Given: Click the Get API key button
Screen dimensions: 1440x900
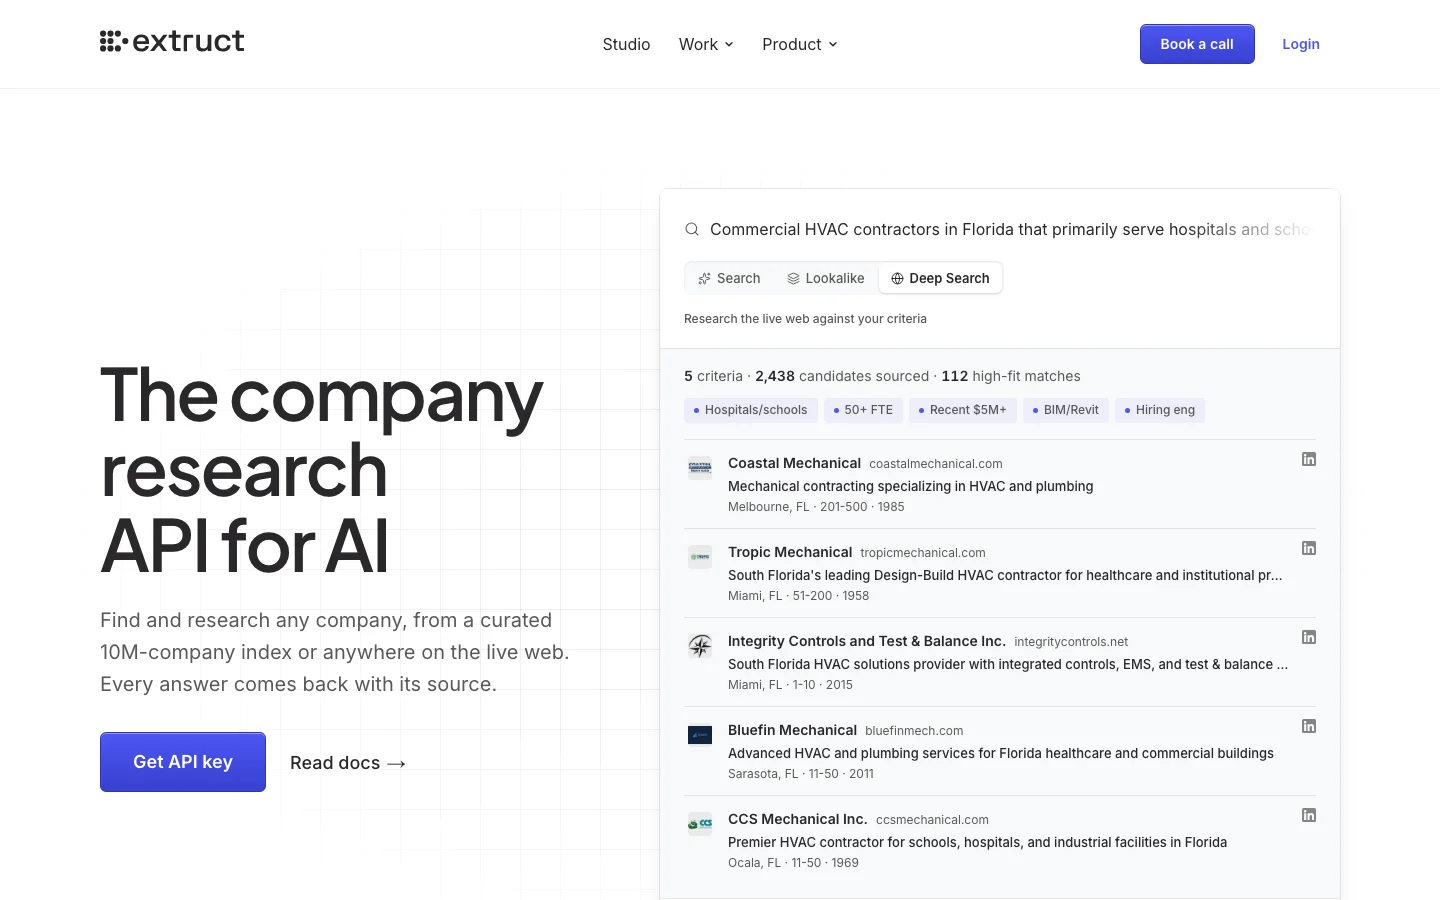Looking at the screenshot, I should click(x=183, y=762).
